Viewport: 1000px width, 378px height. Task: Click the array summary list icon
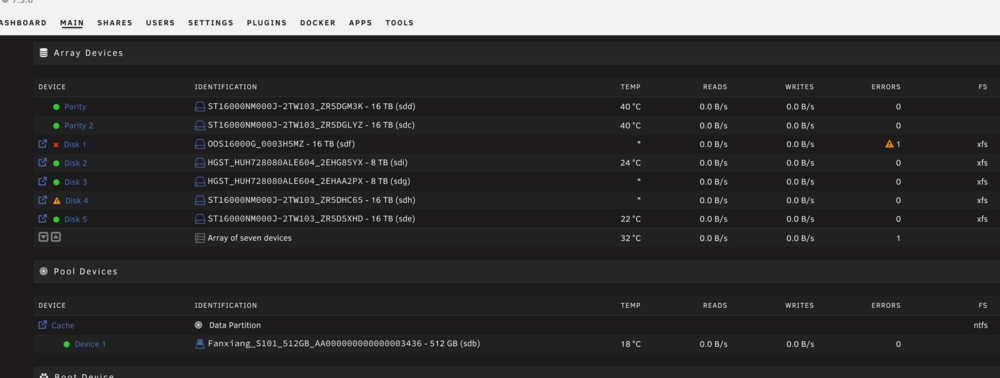(200, 238)
